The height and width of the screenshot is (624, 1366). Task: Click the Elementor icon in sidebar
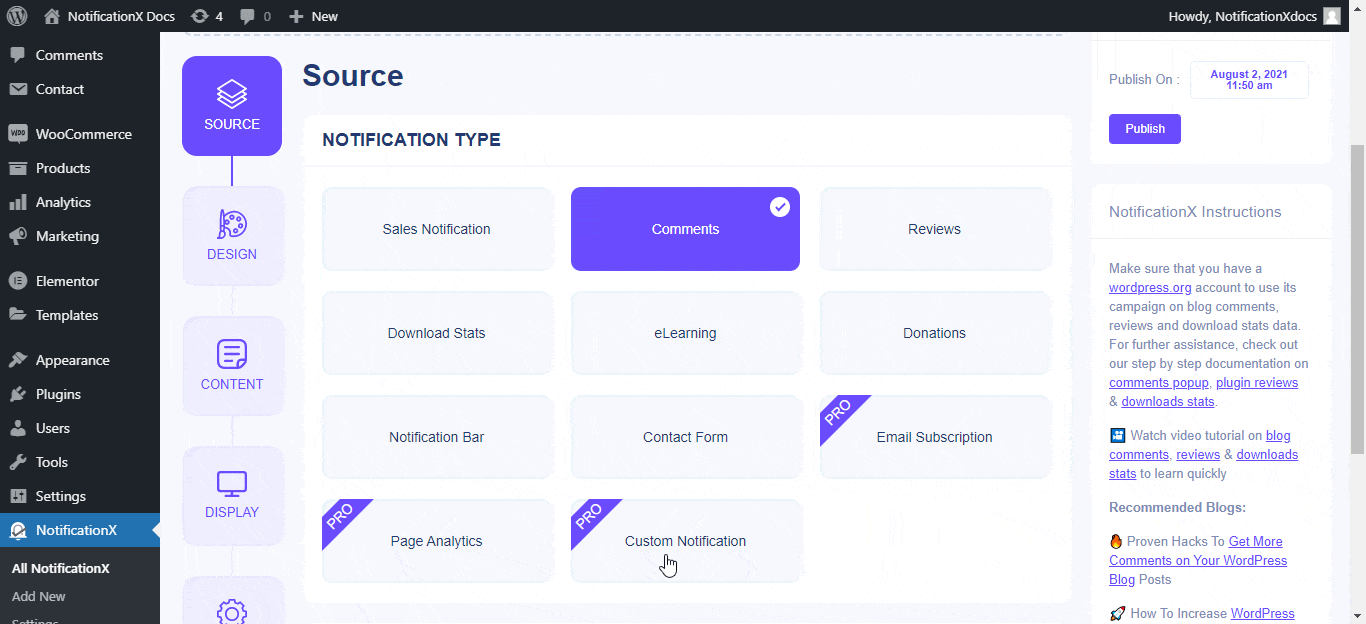click(x=17, y=281)
